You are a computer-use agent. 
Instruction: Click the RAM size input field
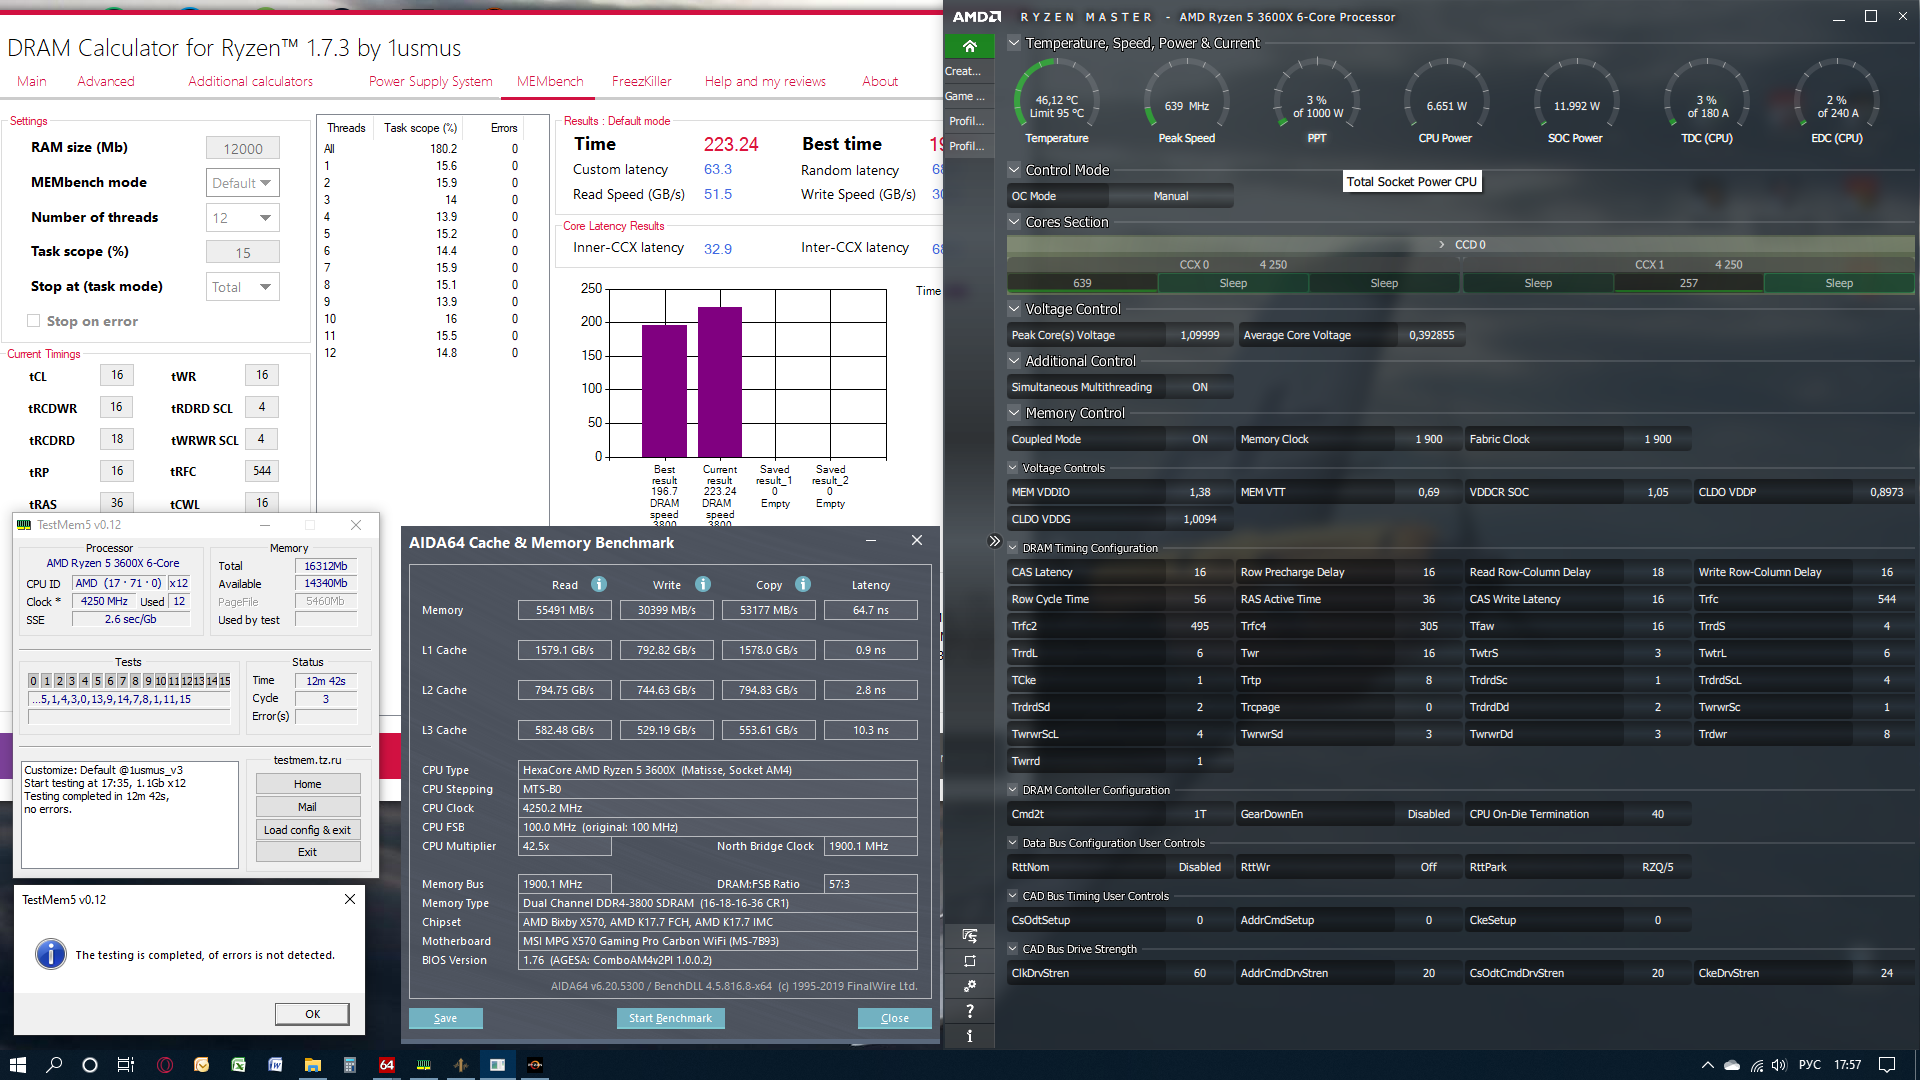click(242, 149)
